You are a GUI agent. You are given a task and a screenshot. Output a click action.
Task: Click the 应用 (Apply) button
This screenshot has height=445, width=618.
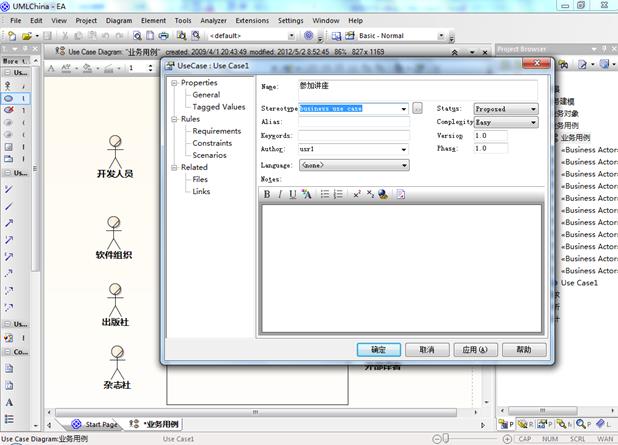tap(475, 350)
